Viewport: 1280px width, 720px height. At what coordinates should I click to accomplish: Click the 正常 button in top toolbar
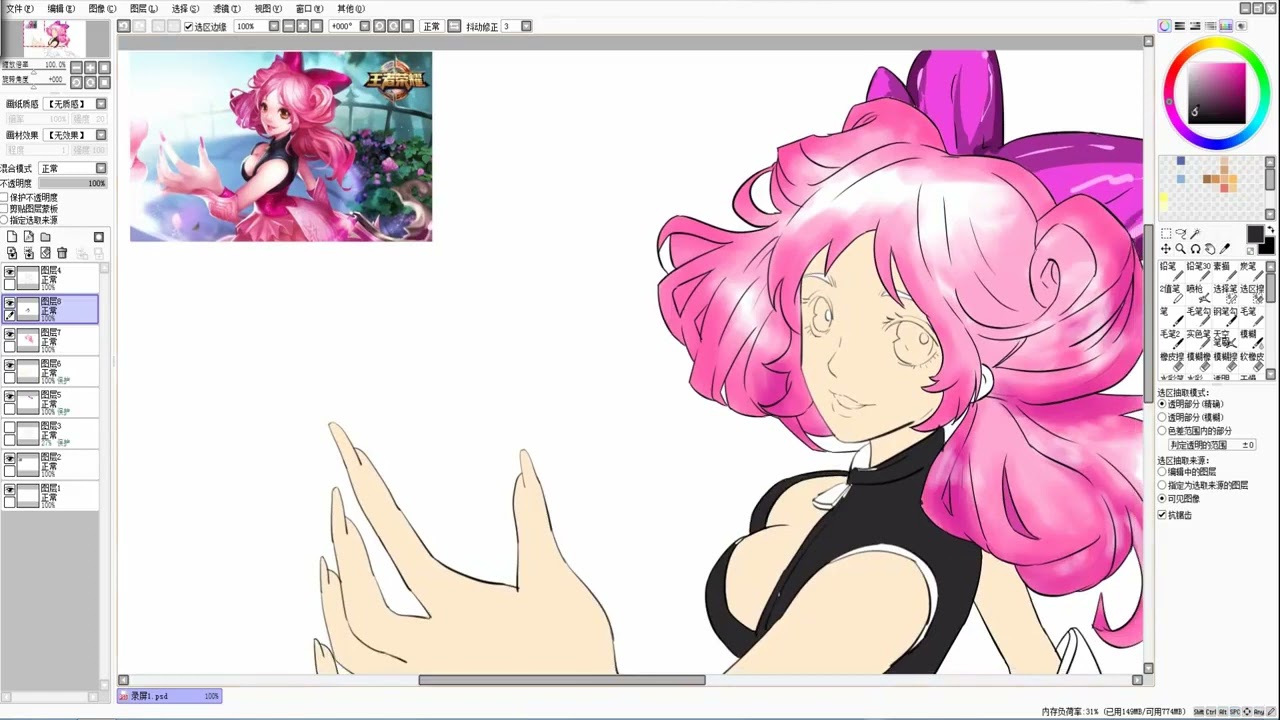tap(431, 26)
